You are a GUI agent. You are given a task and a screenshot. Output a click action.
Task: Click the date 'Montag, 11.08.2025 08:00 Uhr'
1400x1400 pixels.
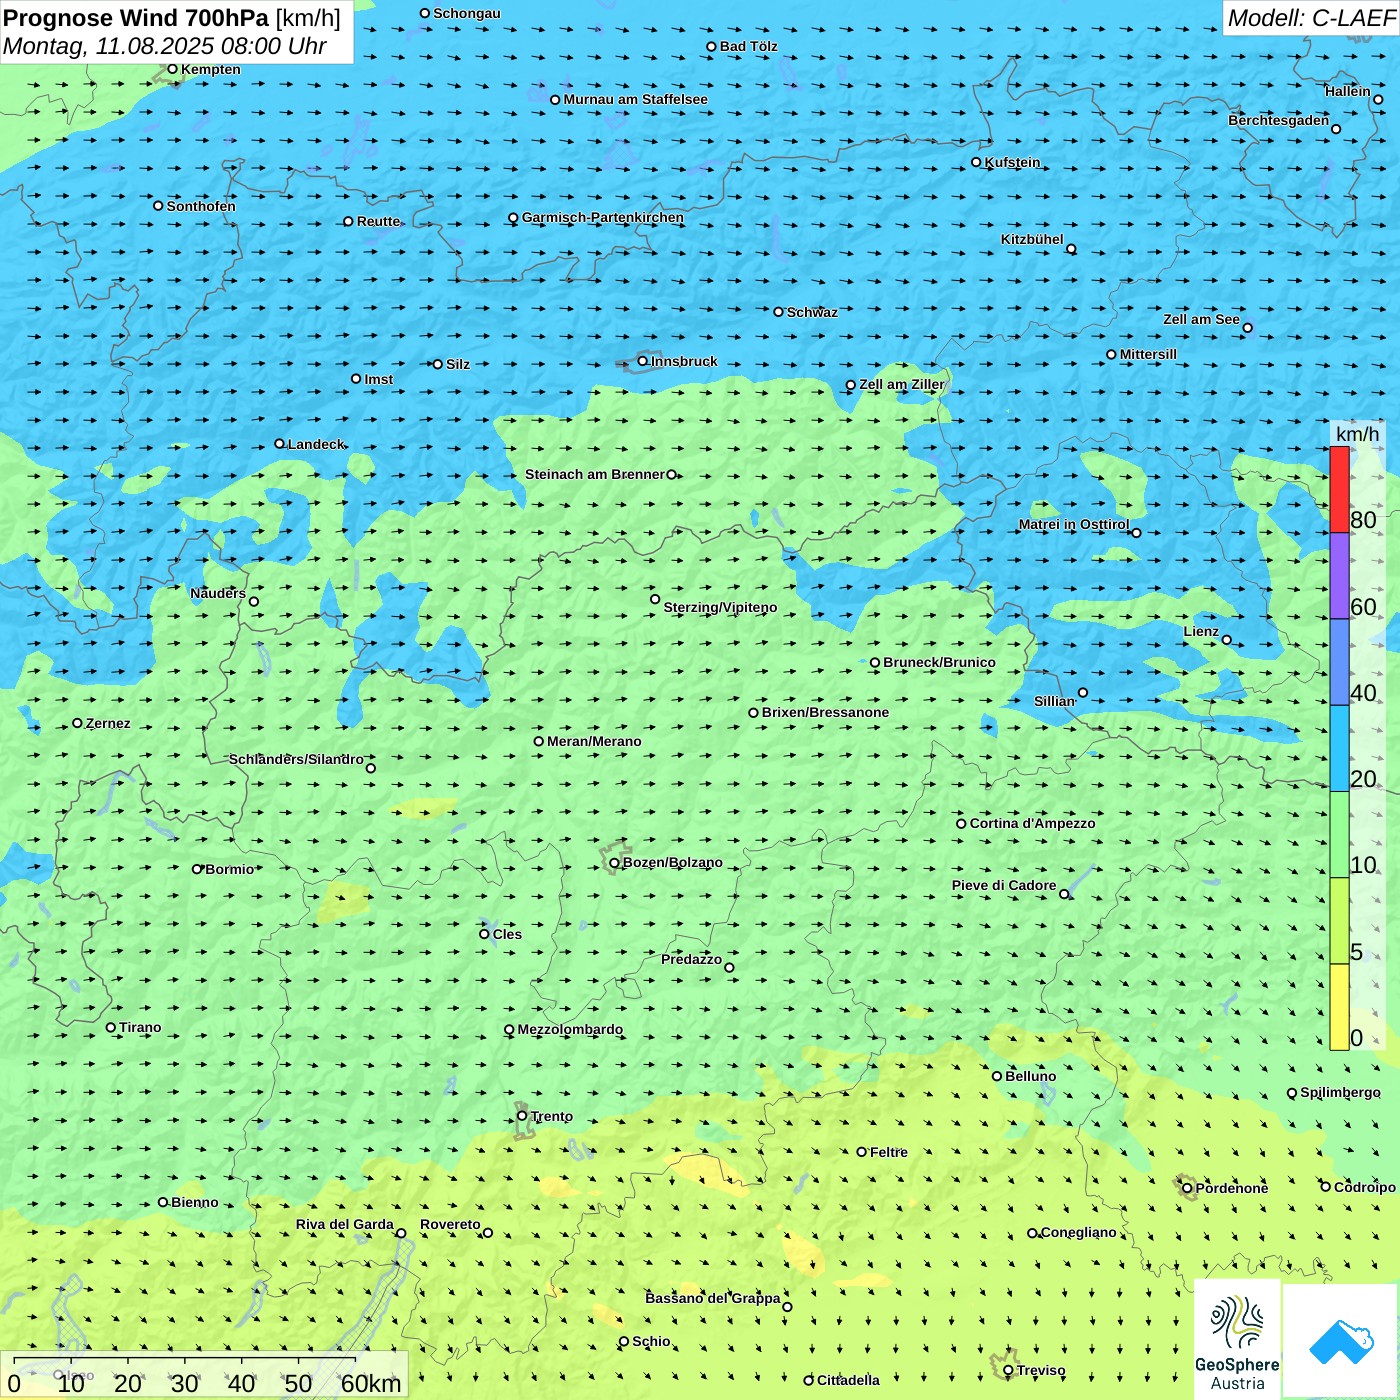click(165, 46)
